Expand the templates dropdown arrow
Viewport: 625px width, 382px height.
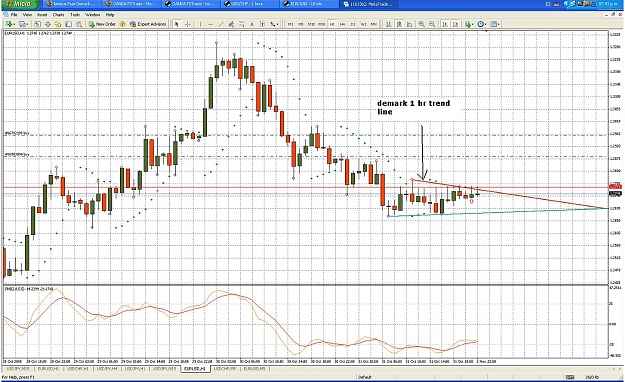[499, 24]
